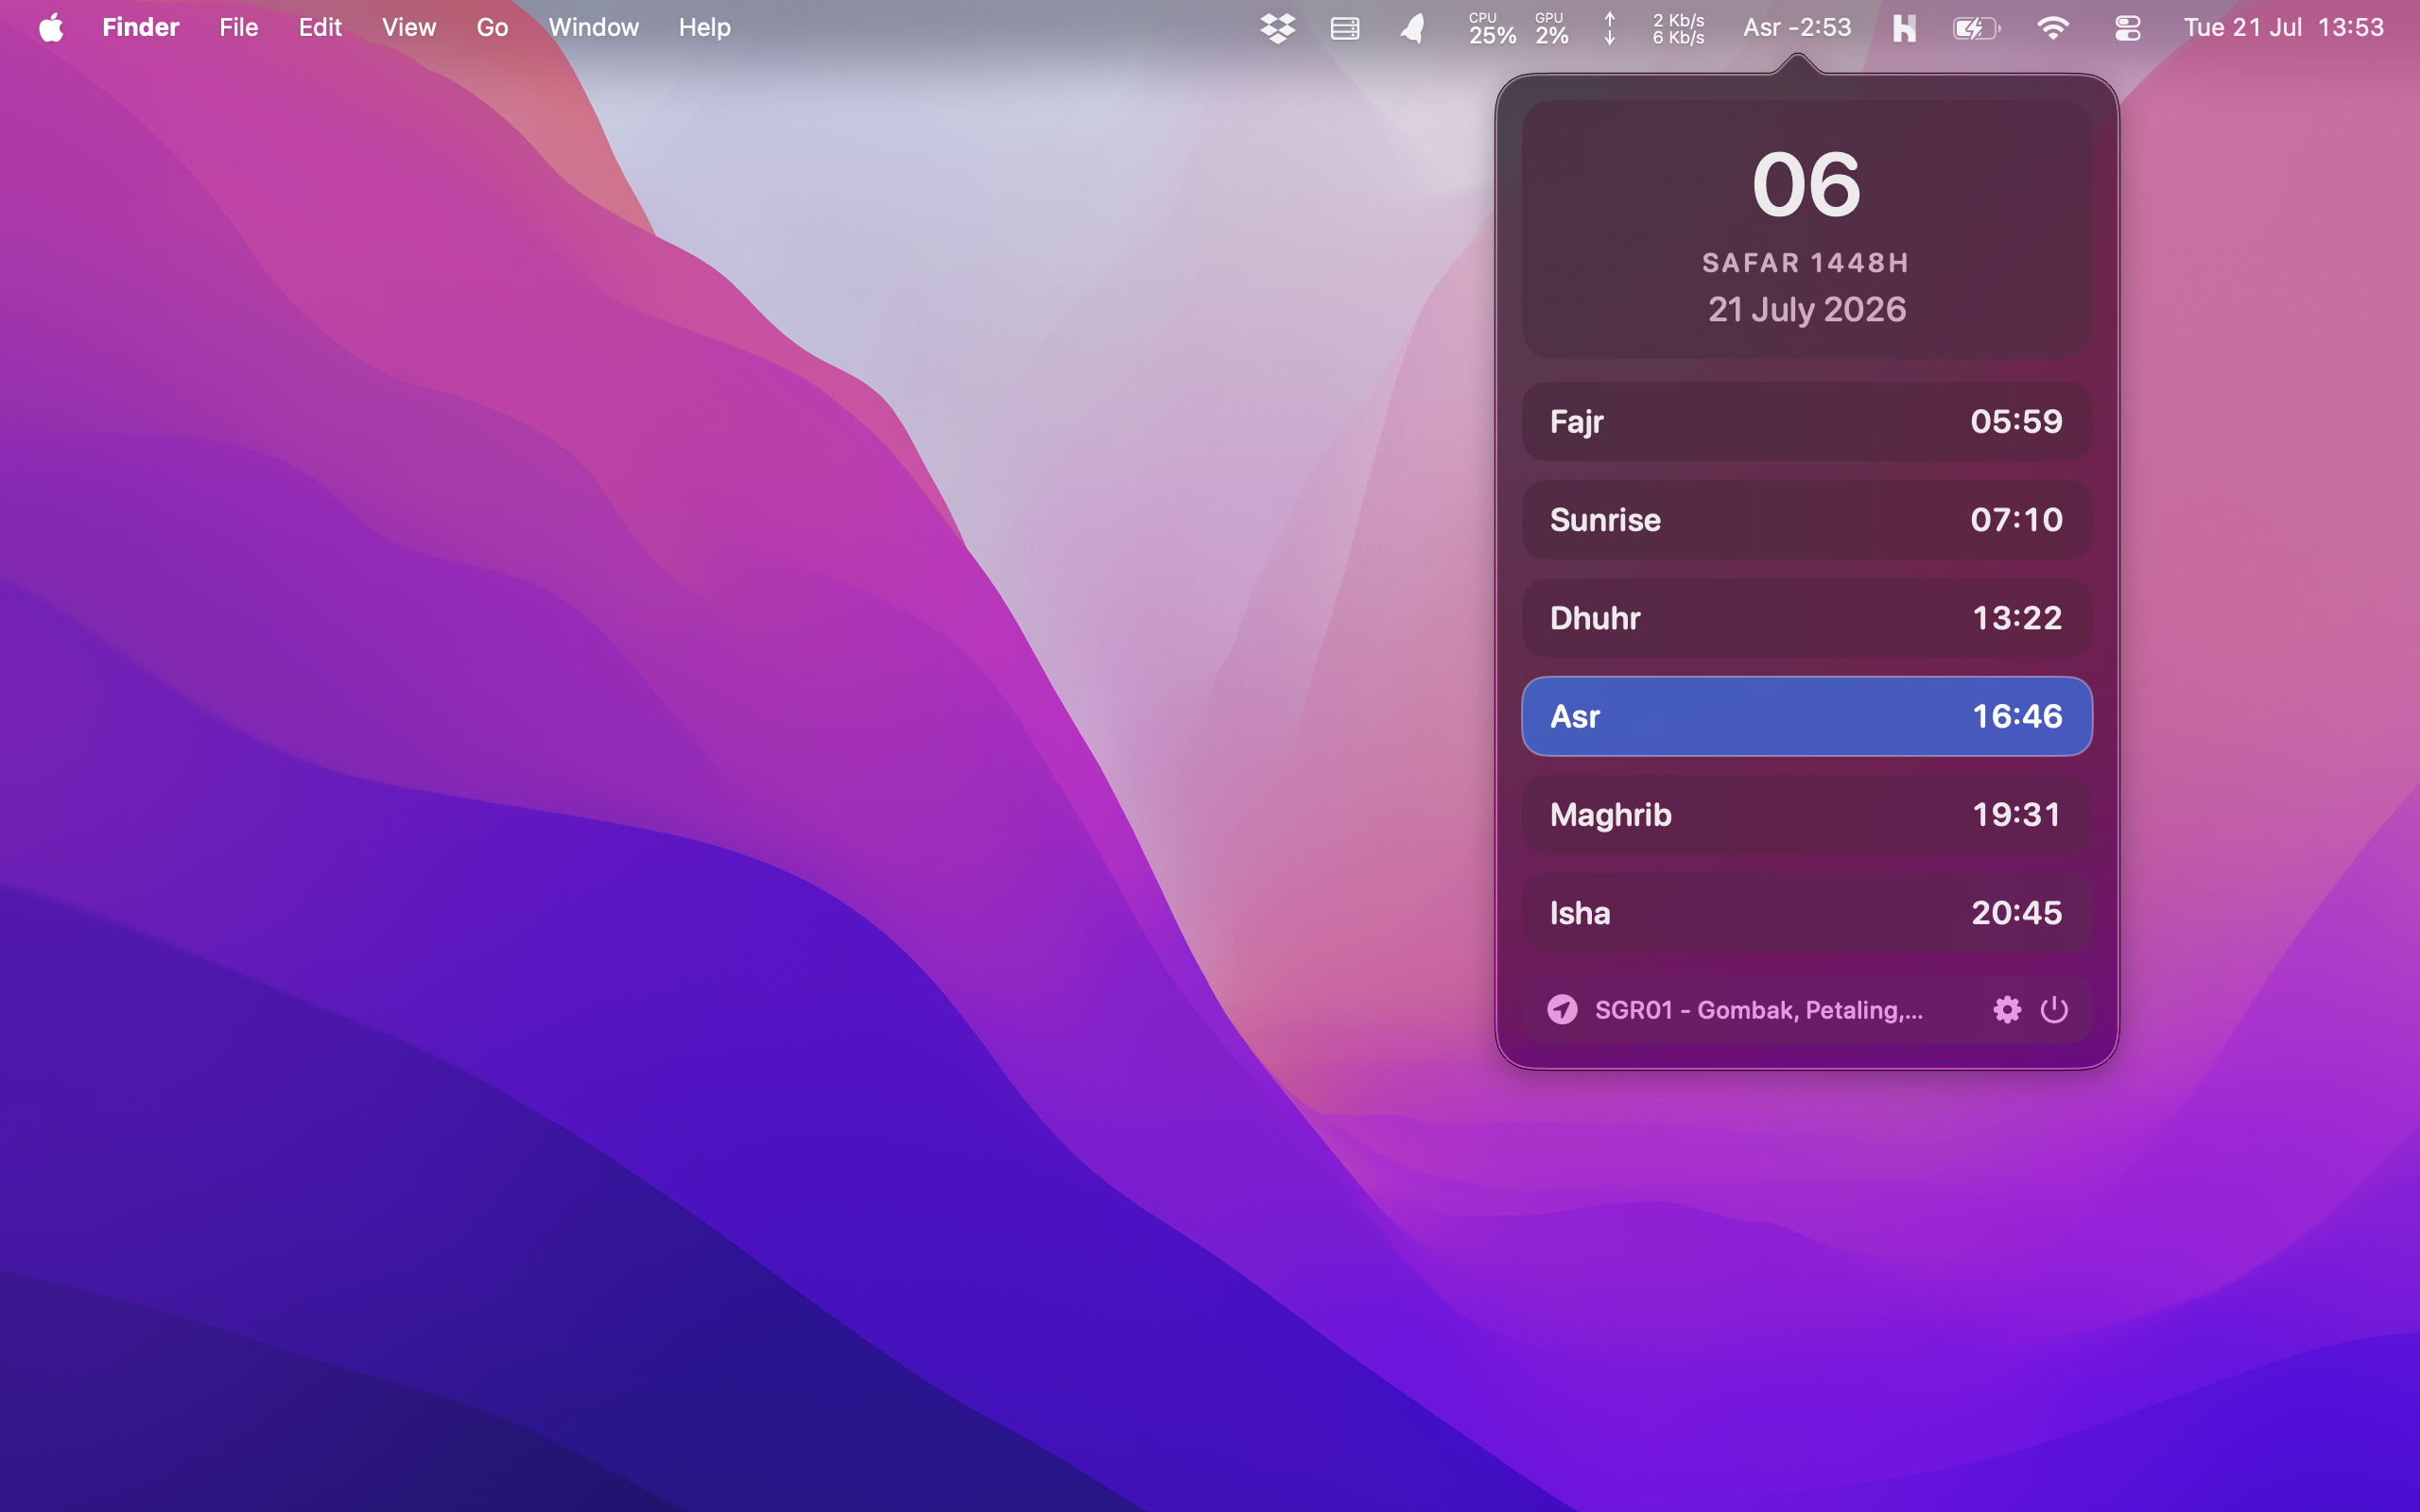Open the Window menu
Viewport: 2420px width, 1512px height.
point(593,27)
